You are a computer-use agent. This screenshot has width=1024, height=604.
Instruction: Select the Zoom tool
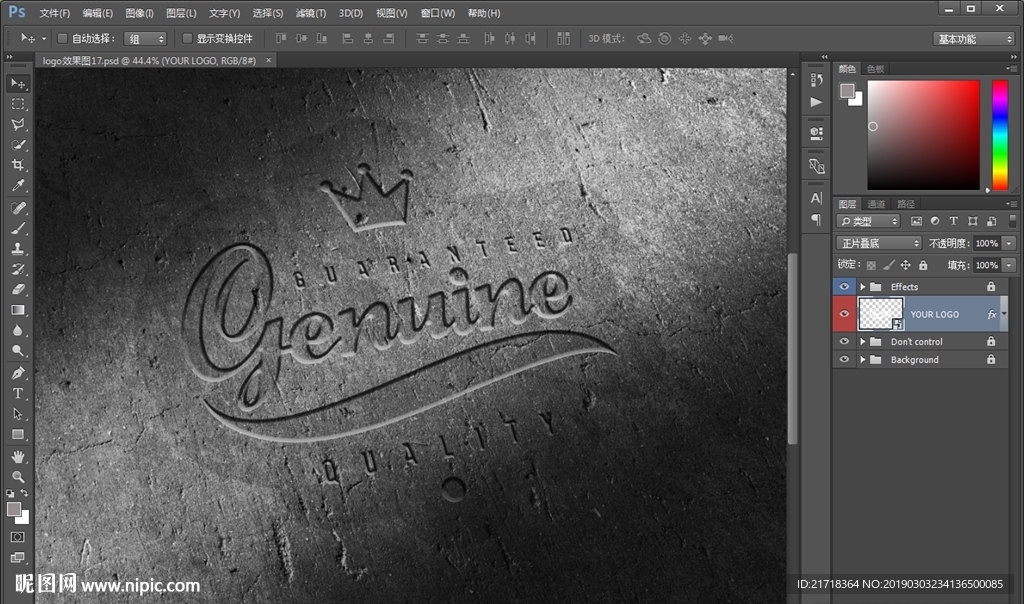pyautogui.click(x=18, y=476)
